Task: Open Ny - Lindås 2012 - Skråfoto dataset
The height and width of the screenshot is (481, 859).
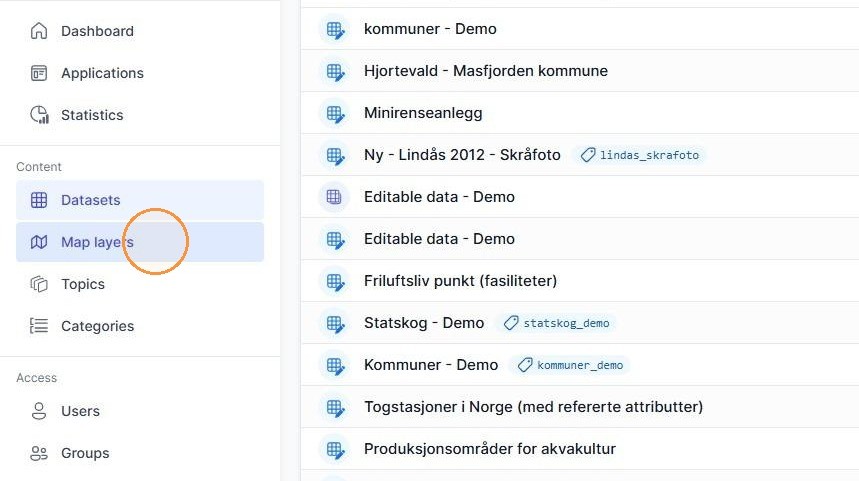Action: pyautogui.click(x=462, y=155)
